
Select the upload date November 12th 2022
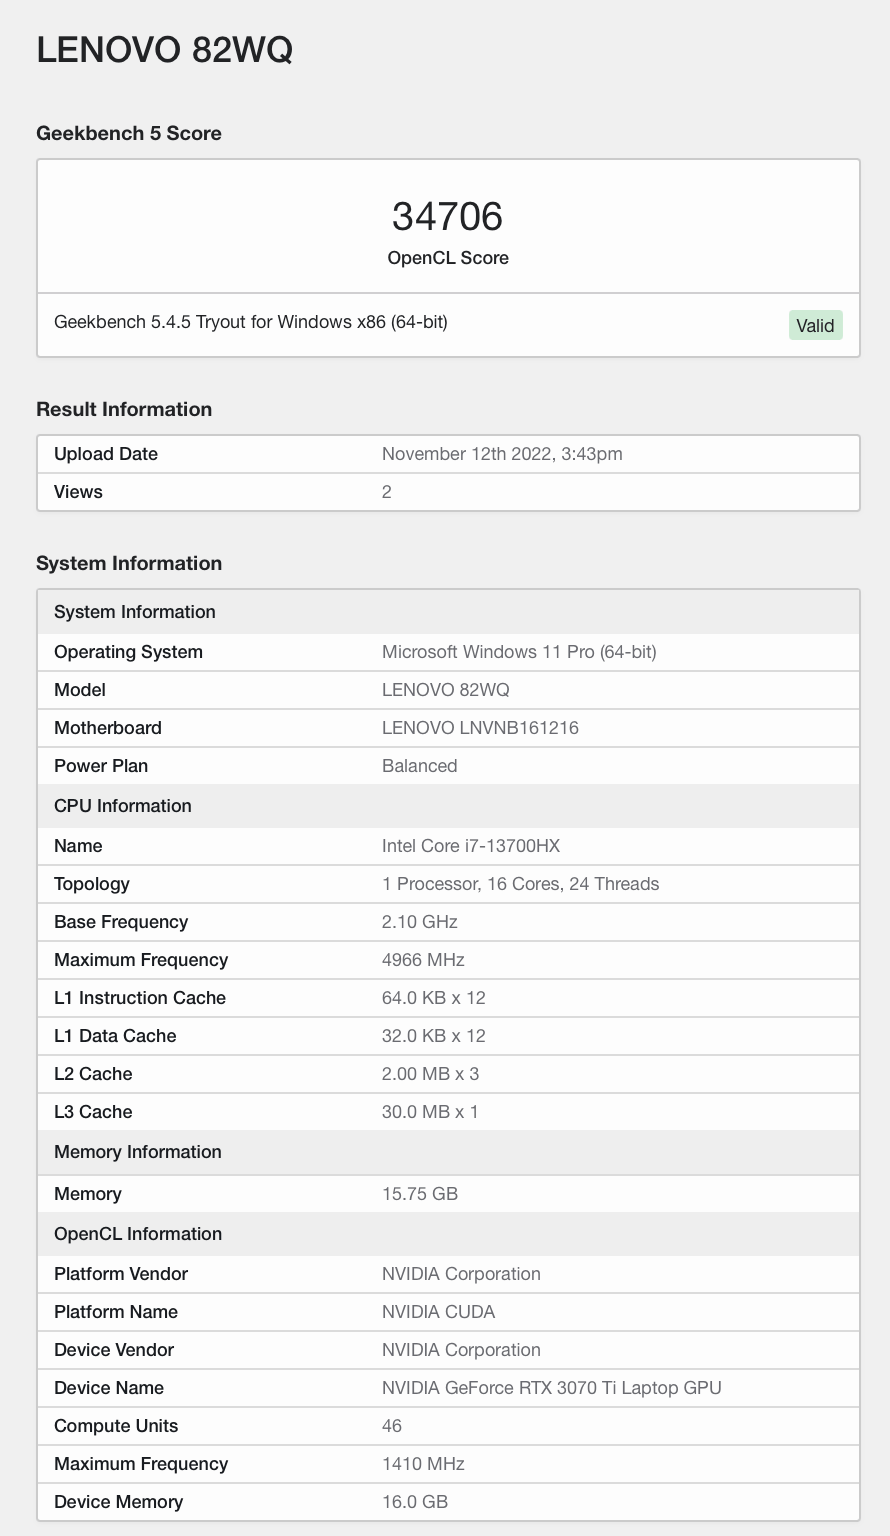pyautogui.click(x=502, y=454)
